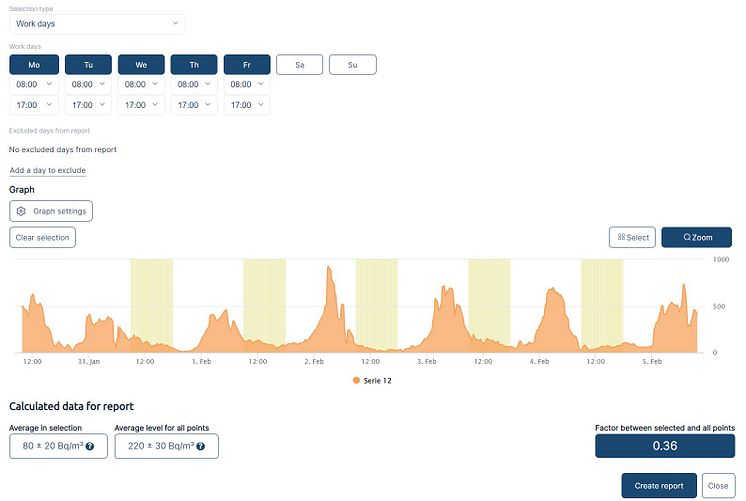Change Tuesday 17:00 end time
746x501 pixels.
tap(88, 105)
